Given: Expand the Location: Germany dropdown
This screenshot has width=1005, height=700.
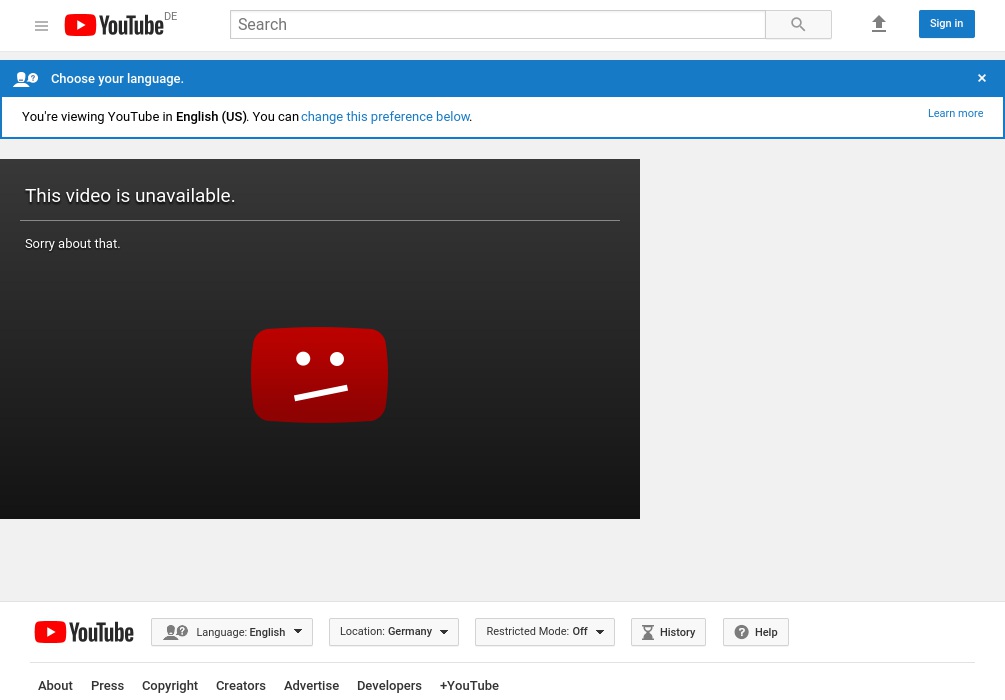Looking at the screenshot, I should tap(394, 632).
